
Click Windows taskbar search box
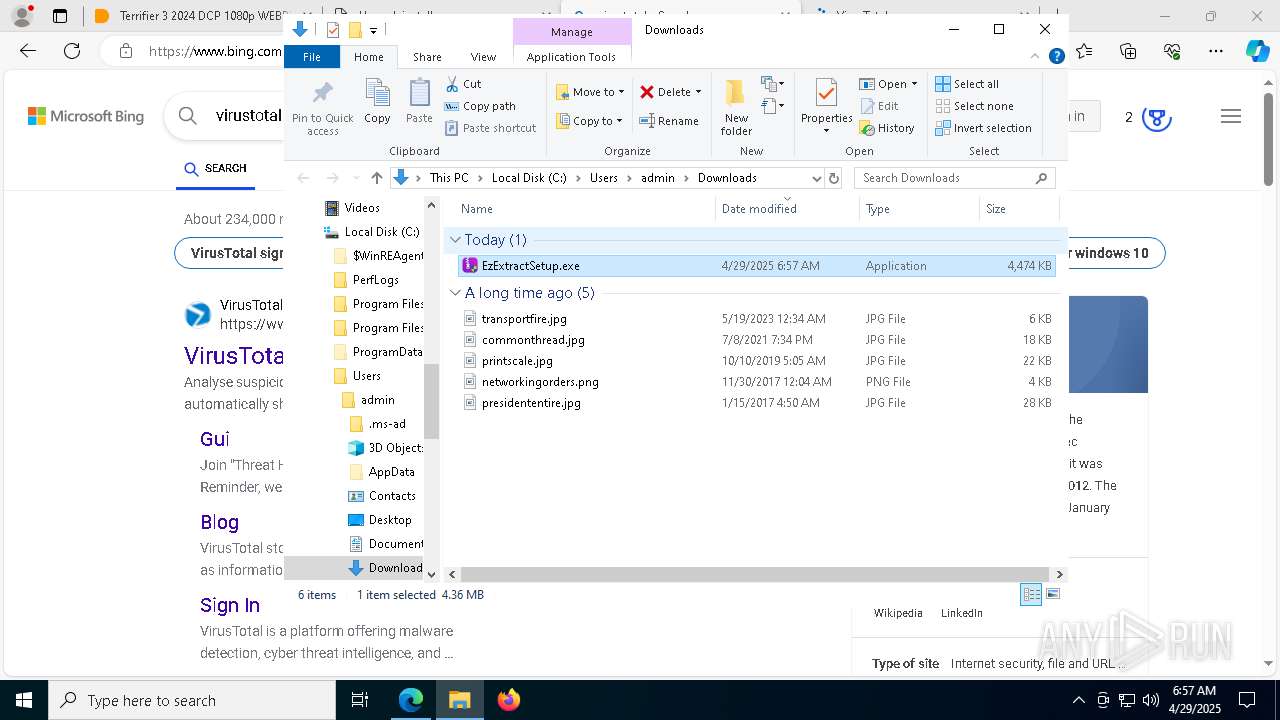[x=191, y=700]
